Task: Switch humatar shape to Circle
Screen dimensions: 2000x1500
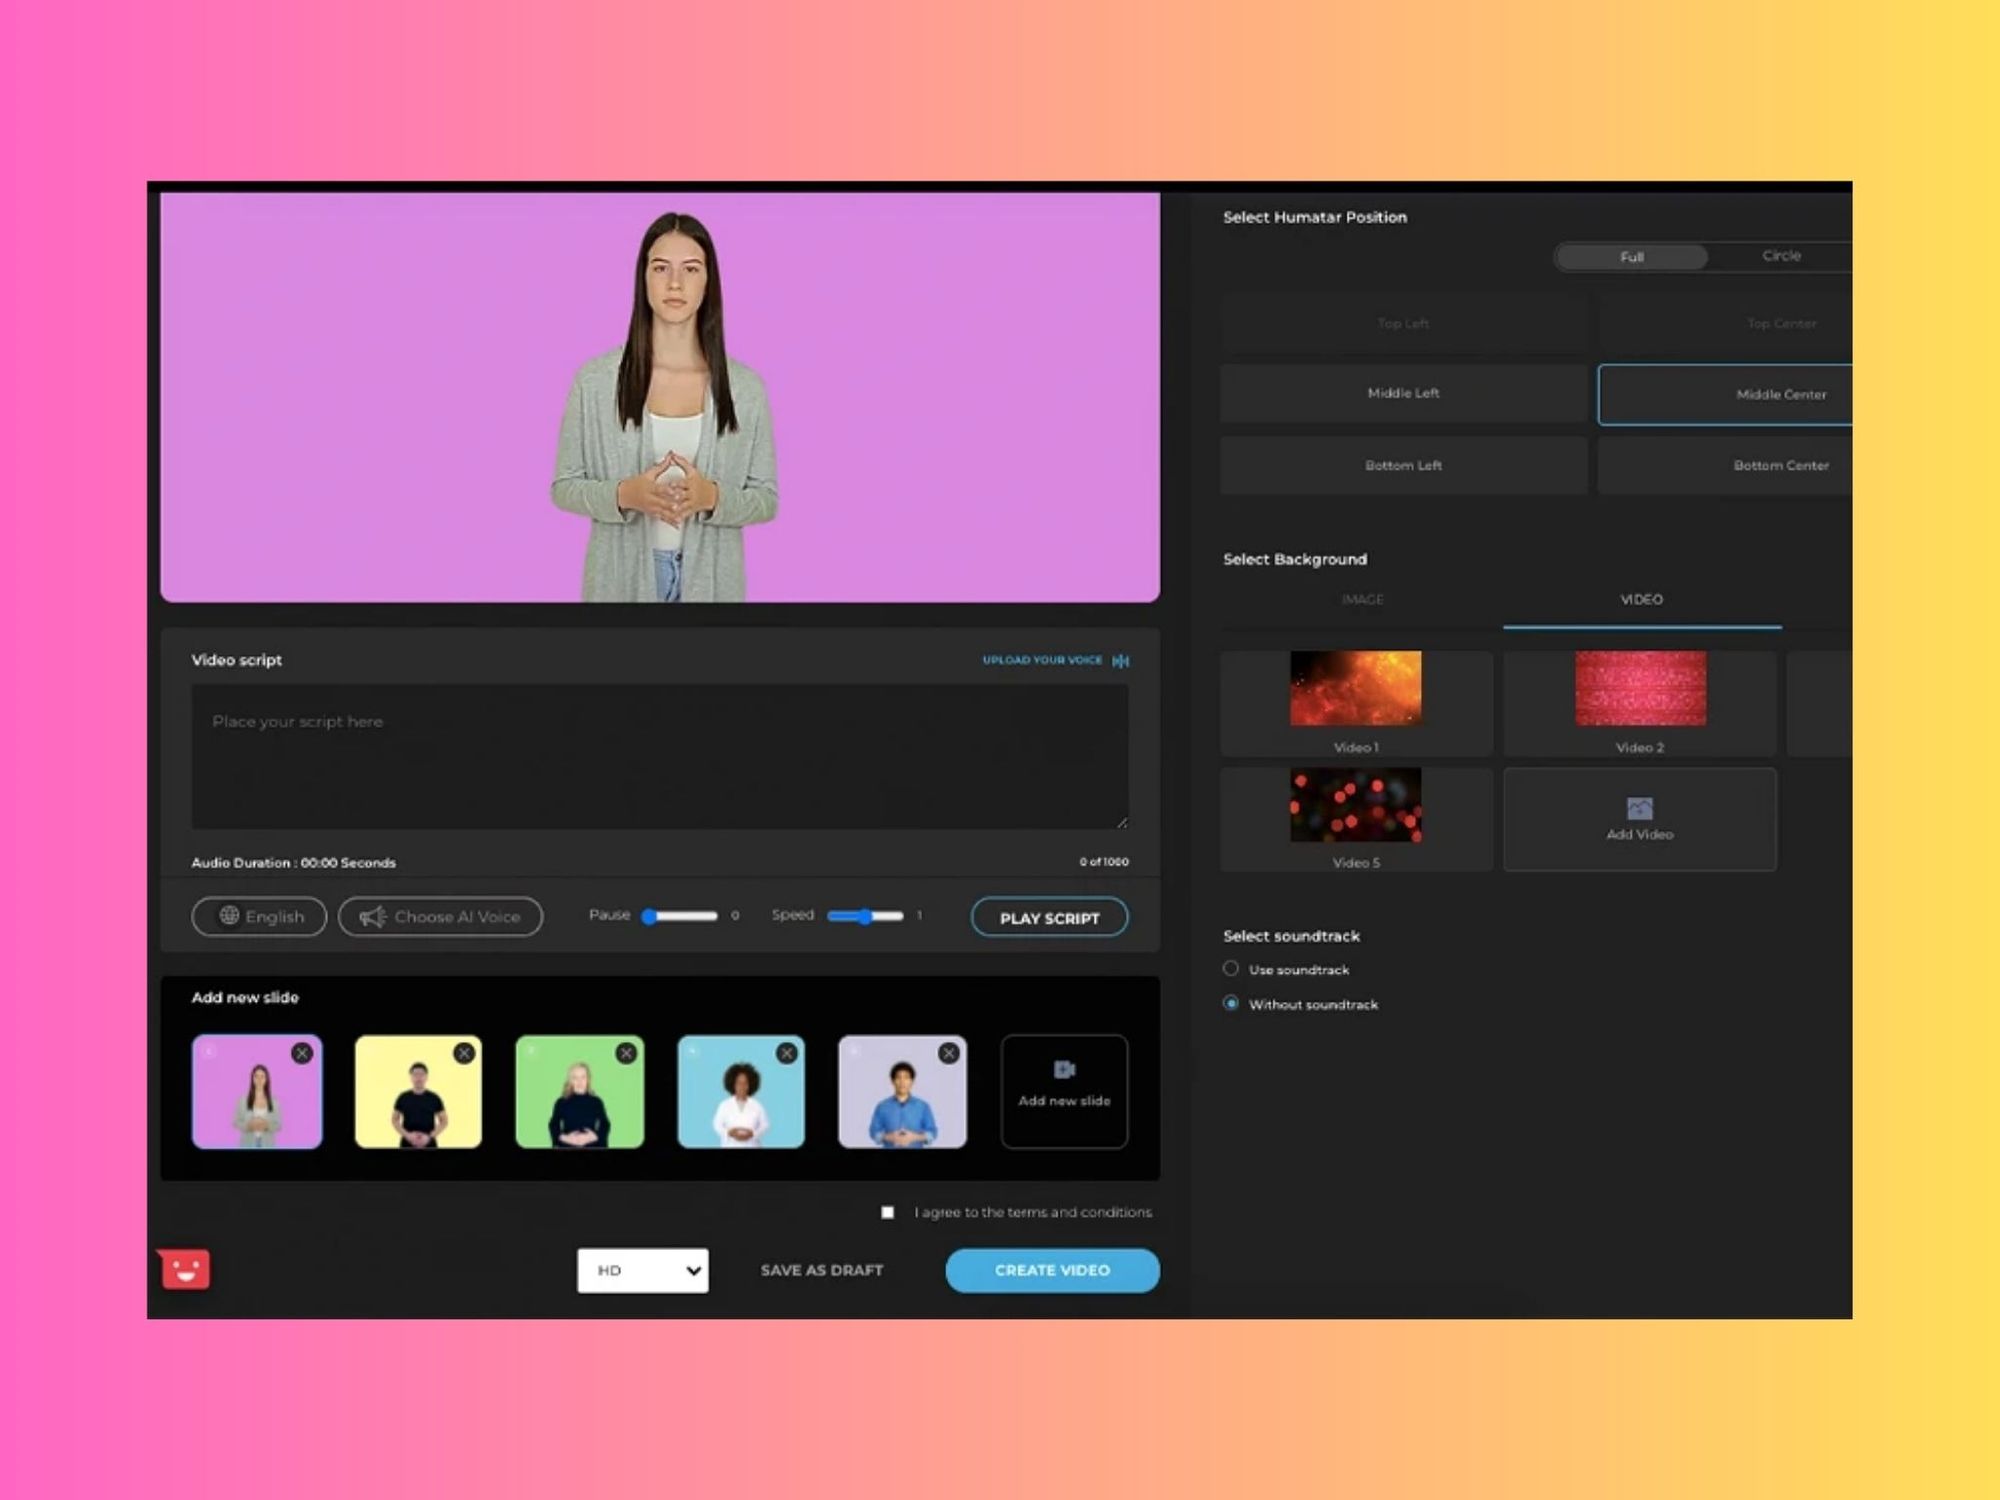Action: click(x=1781, y=256)
